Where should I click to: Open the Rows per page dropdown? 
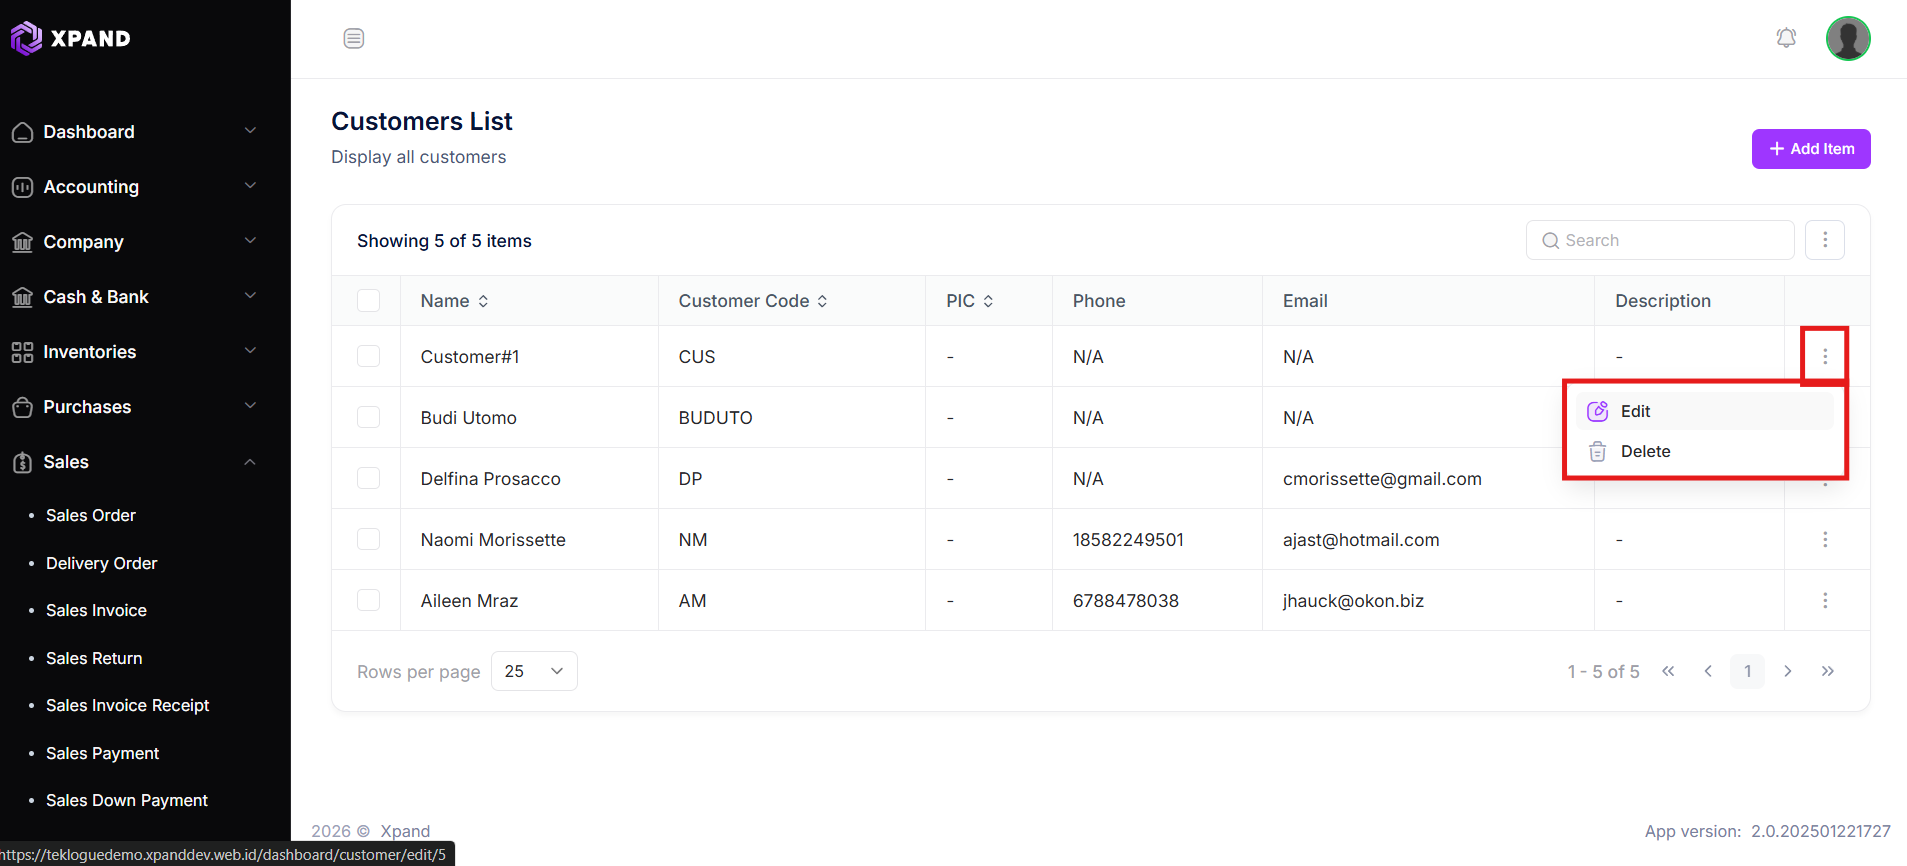(534, 671)
